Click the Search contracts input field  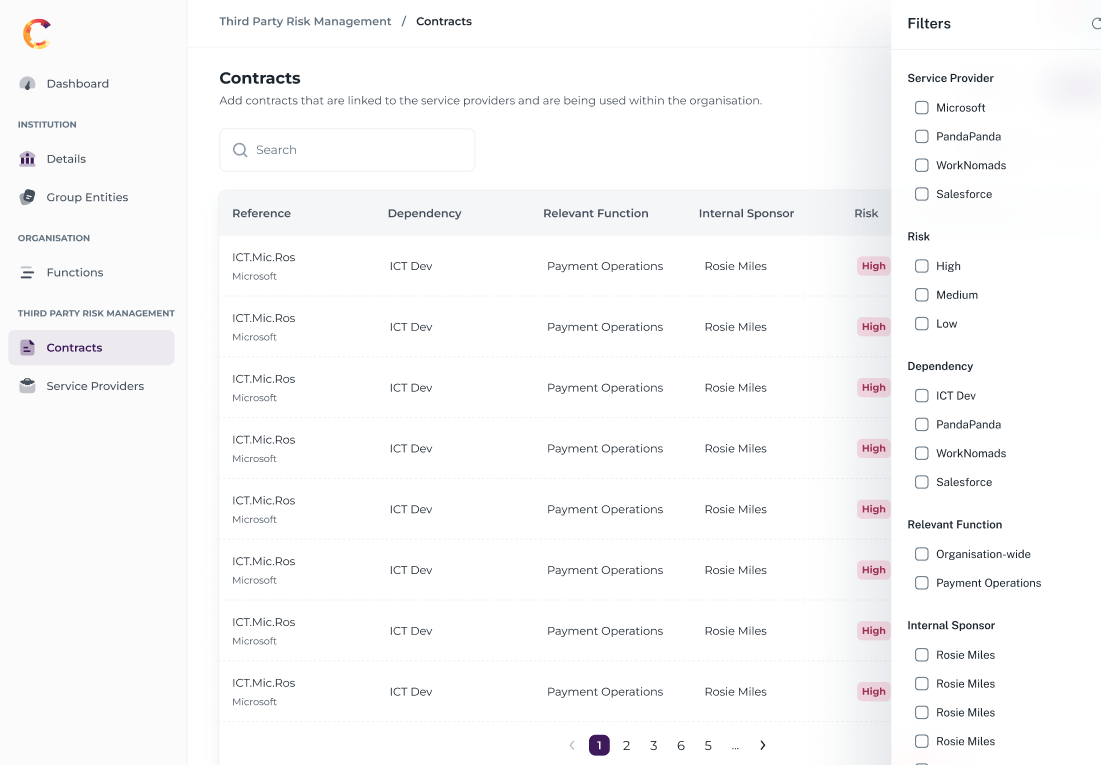tap(360, 150)
